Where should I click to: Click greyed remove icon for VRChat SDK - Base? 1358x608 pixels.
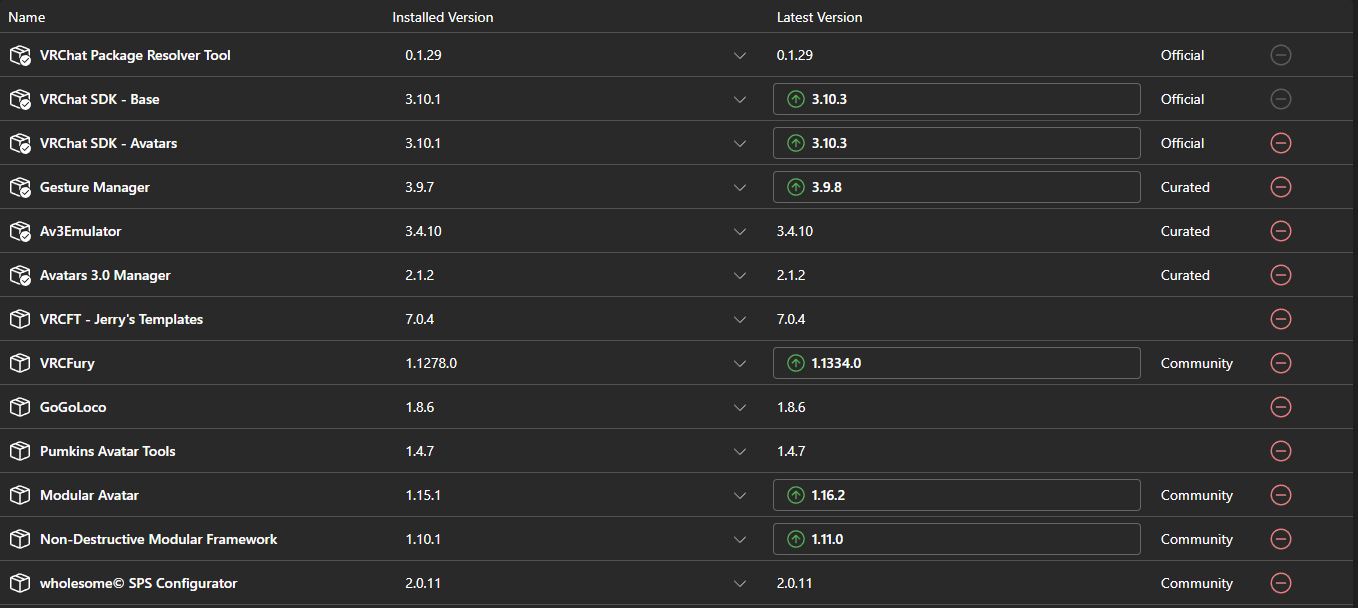(x=1280, y=99)
